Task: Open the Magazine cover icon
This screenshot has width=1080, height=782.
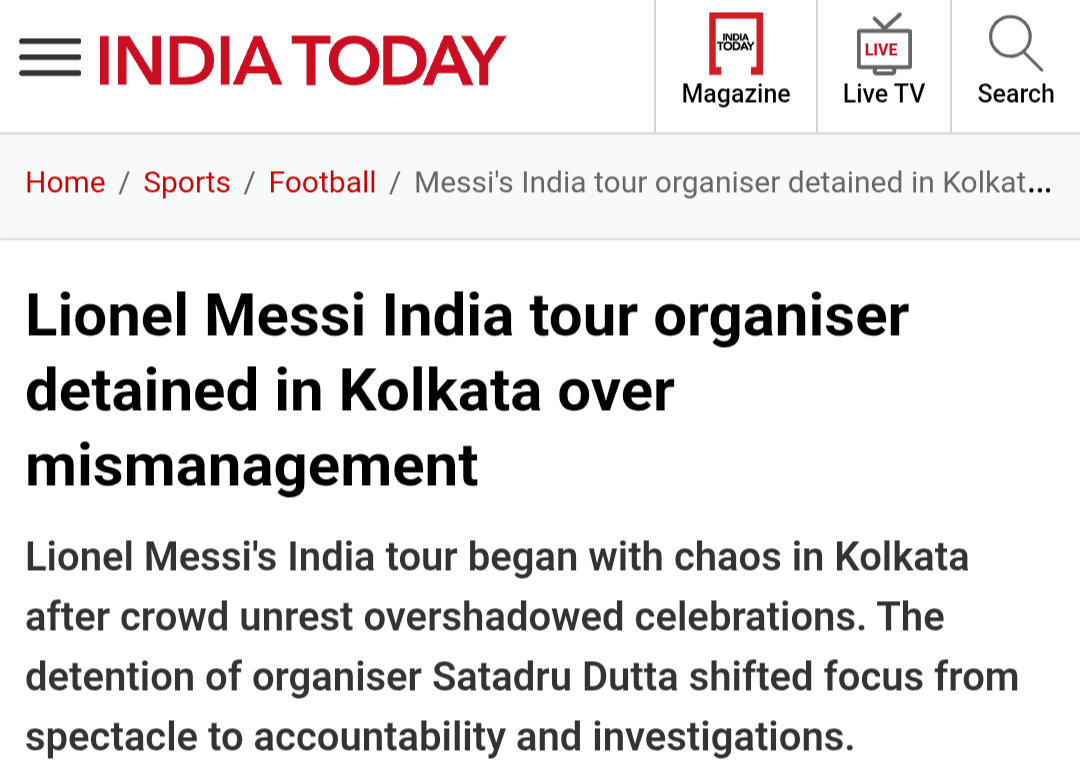Action: (x=736, y=44)
